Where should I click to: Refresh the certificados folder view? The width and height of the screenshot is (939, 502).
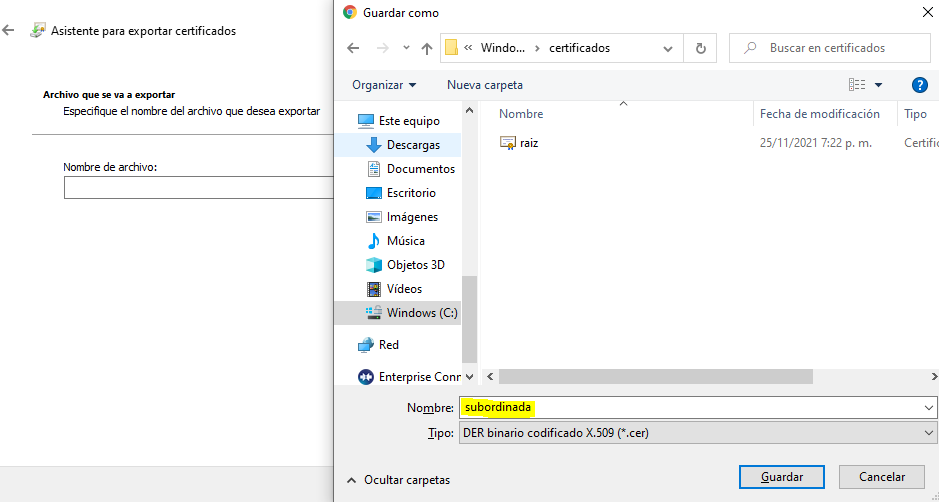700,48
